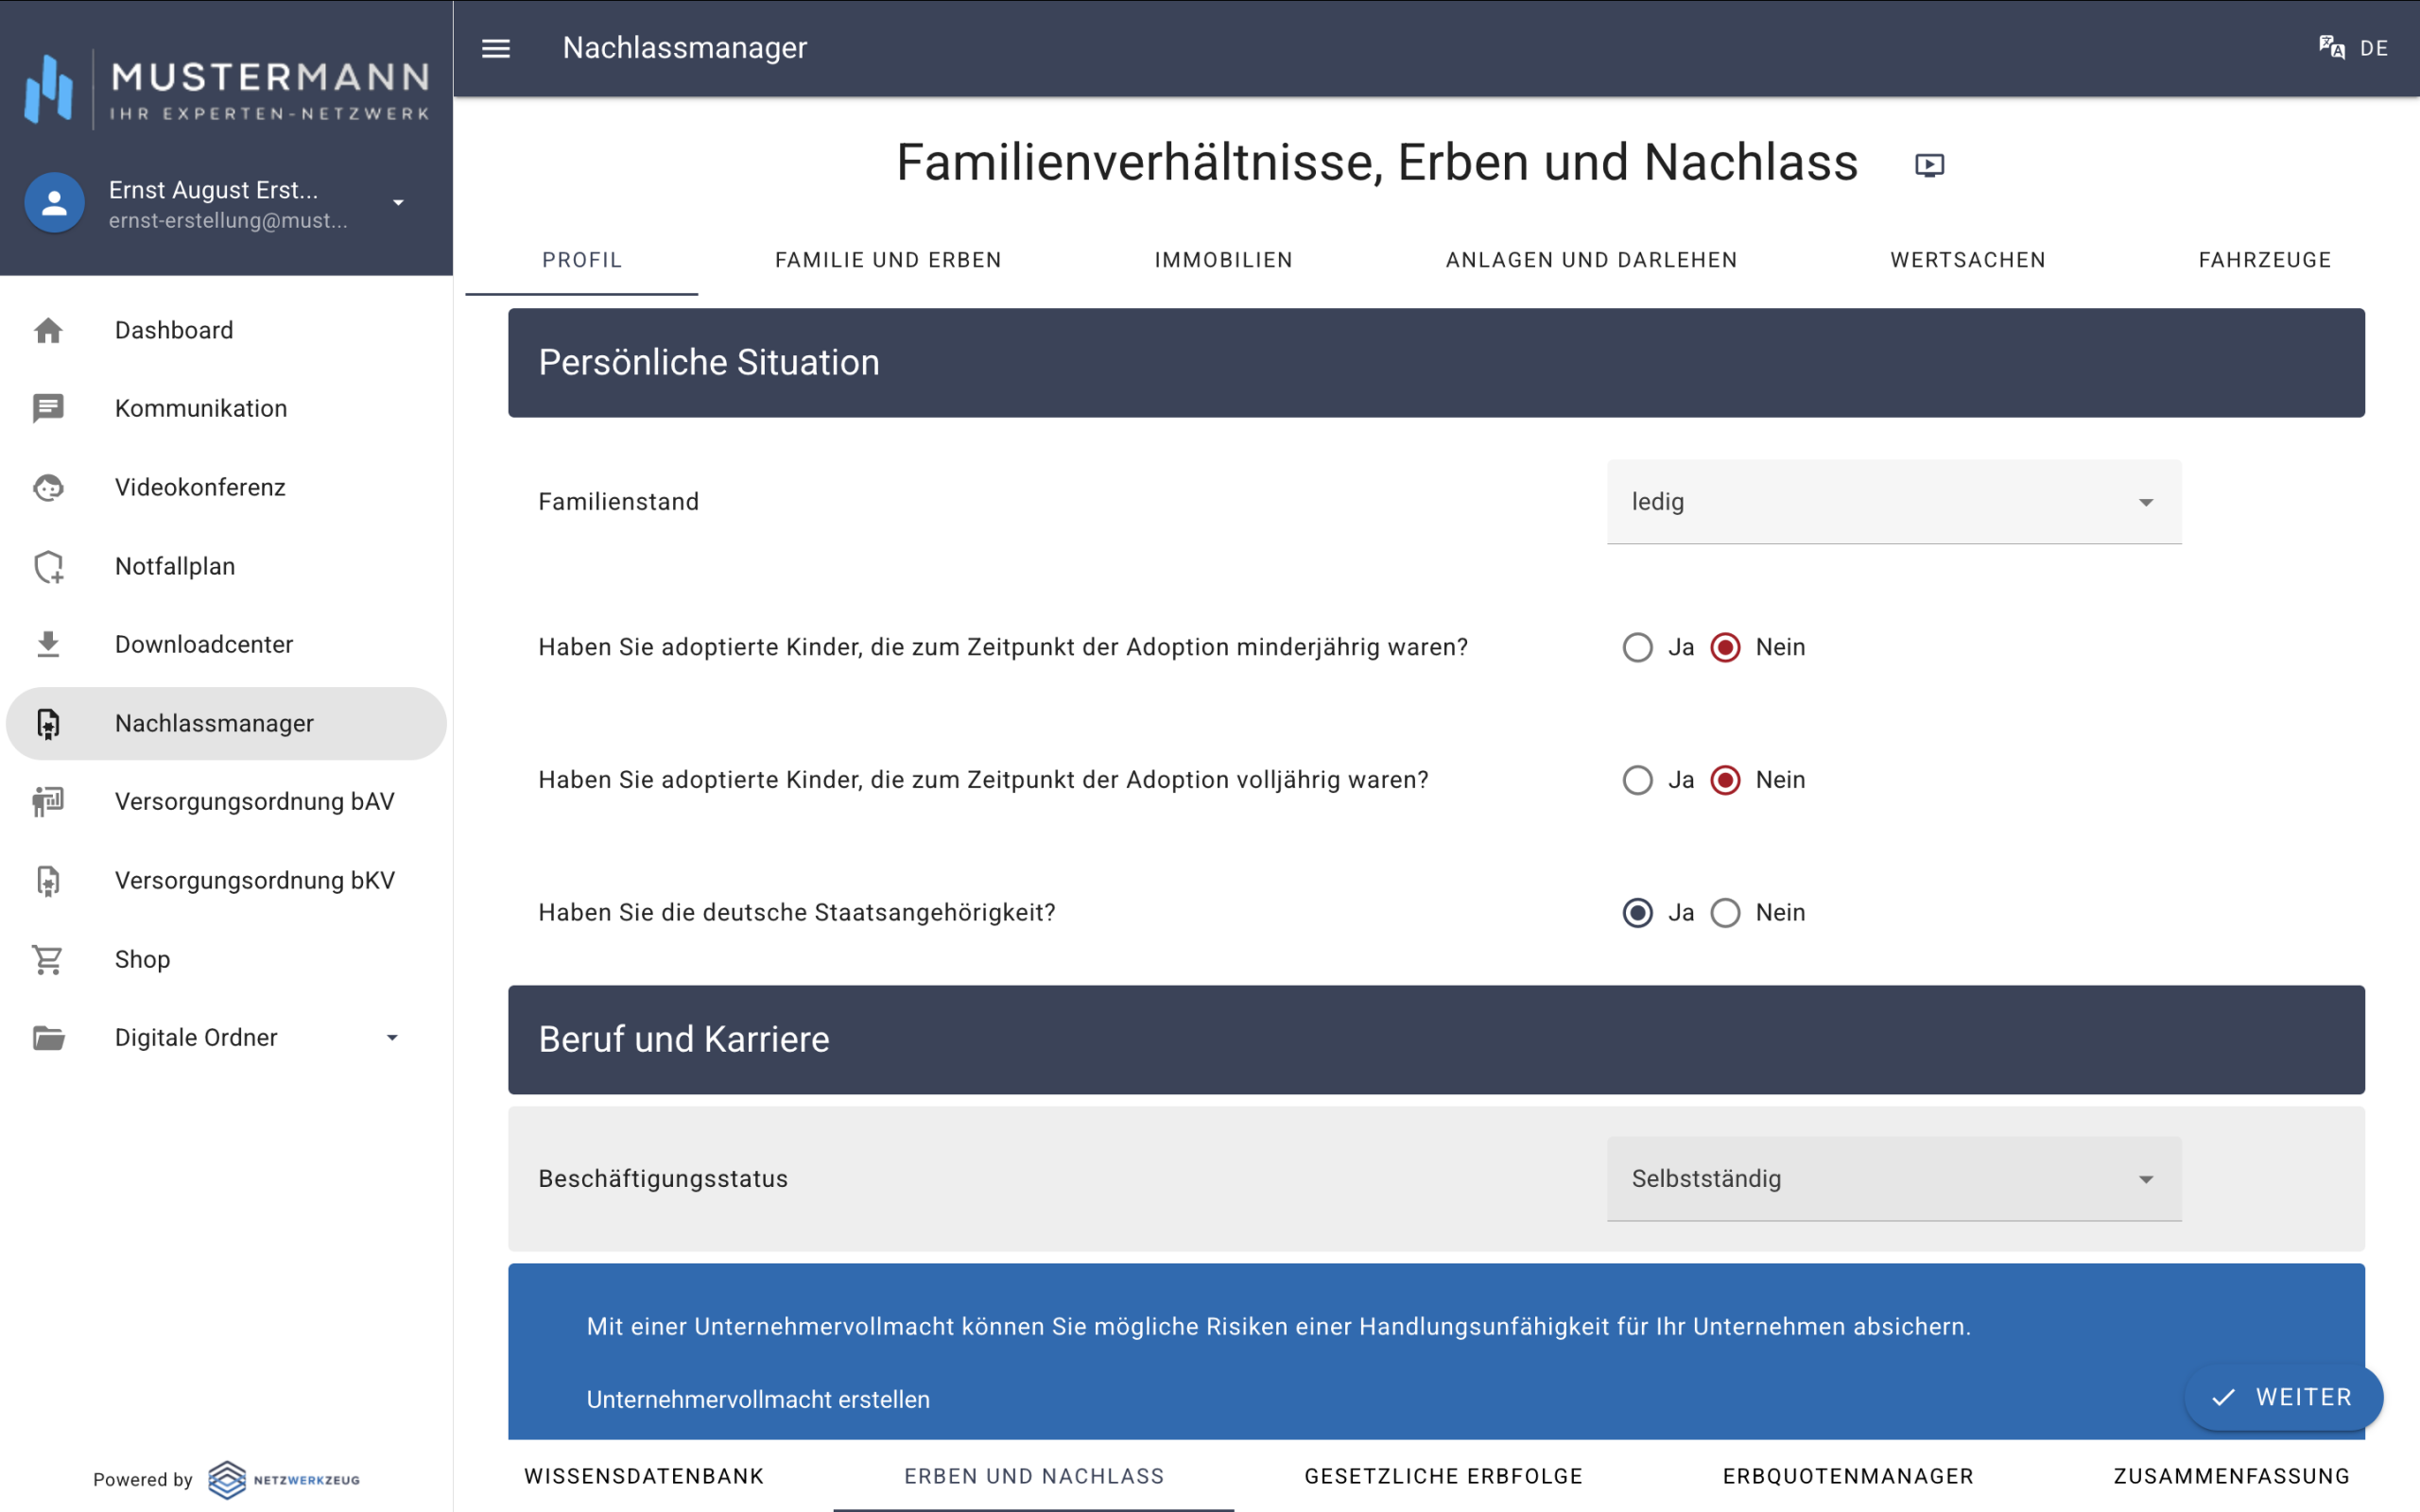
Task: Click the Notfallplan shield icon
Action: pos(48,566)
